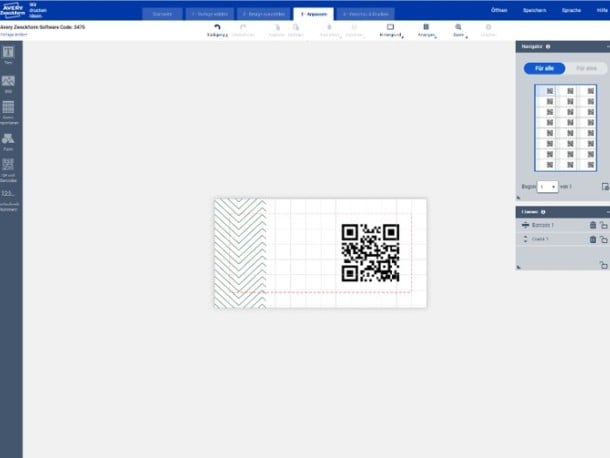610x458 pixels.
Task: Select the Bild image tool
Action: point(8,84)
